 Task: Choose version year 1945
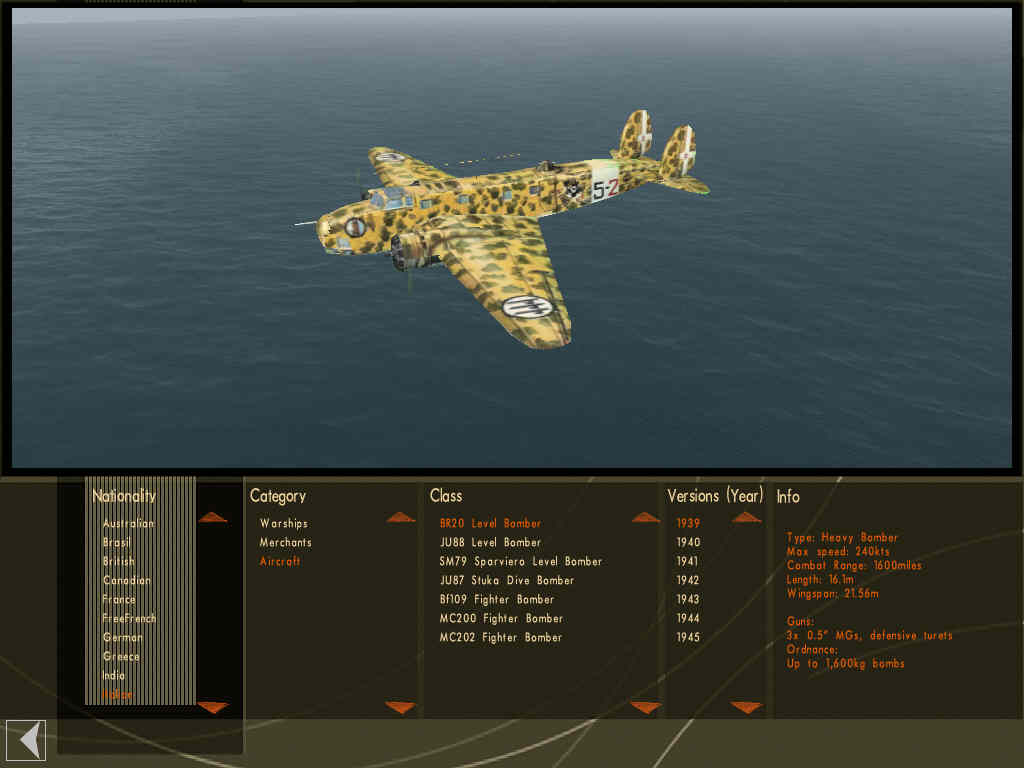coord(688,637)
